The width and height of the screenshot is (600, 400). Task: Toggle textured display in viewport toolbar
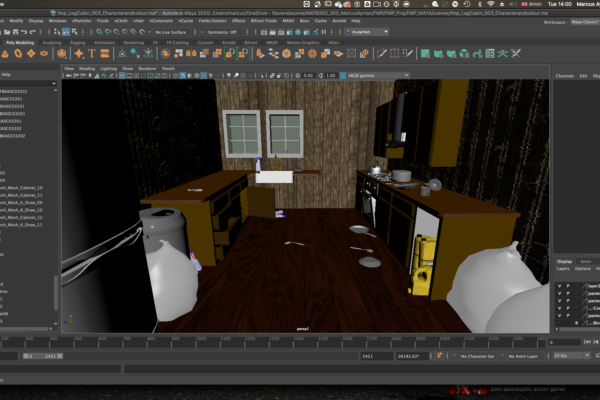point(204,76)
